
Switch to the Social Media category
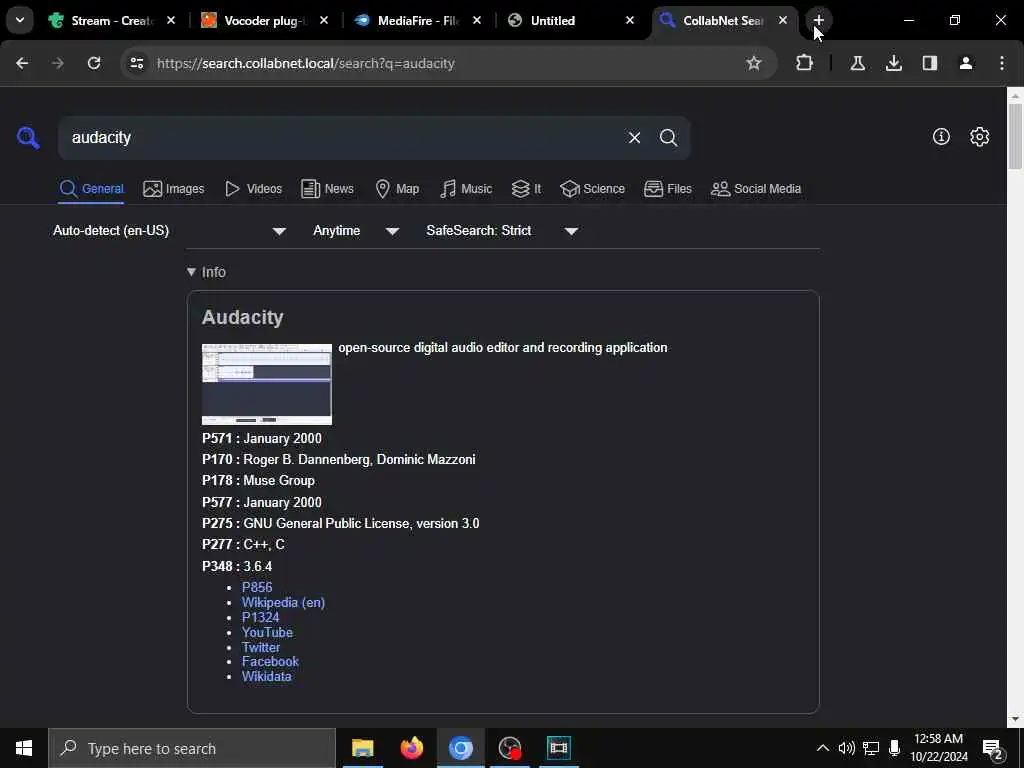tap(756, 189)
